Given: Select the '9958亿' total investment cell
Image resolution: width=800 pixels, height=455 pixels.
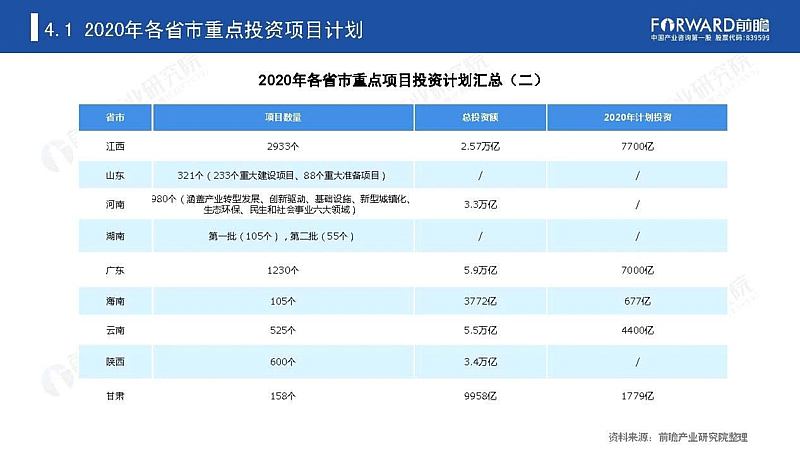Looking at the screenshot, I should click(480, 396).
